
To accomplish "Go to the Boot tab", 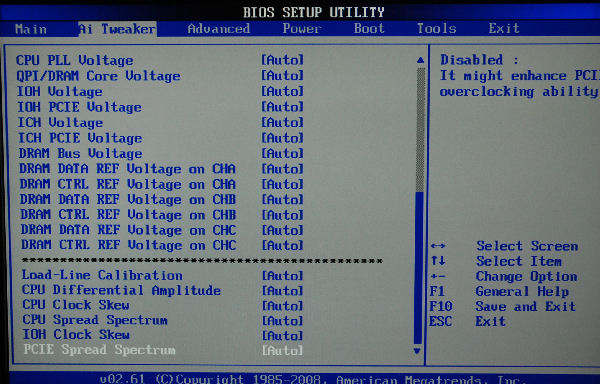I will pyautogui.click(x=369, y=28).
